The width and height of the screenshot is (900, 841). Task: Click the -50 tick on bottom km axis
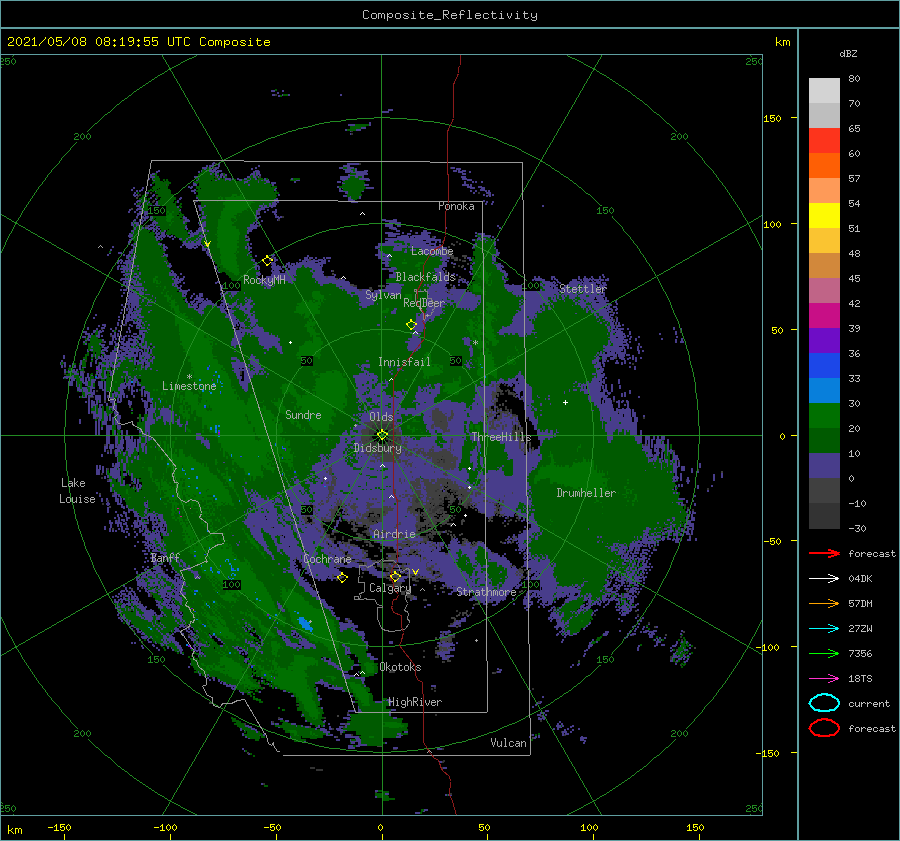(271, 828)
